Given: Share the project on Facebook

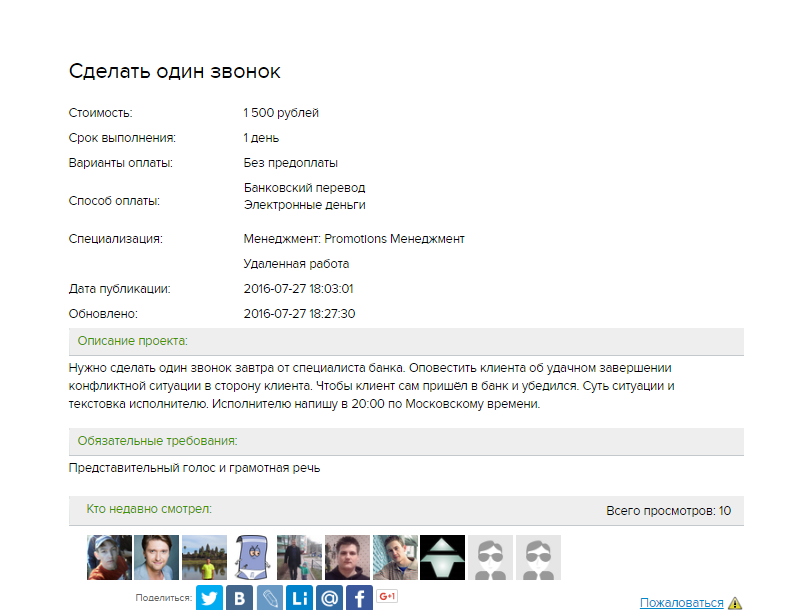Looking at the screenshot, I should pyautogui.click(x=359, y=598).
